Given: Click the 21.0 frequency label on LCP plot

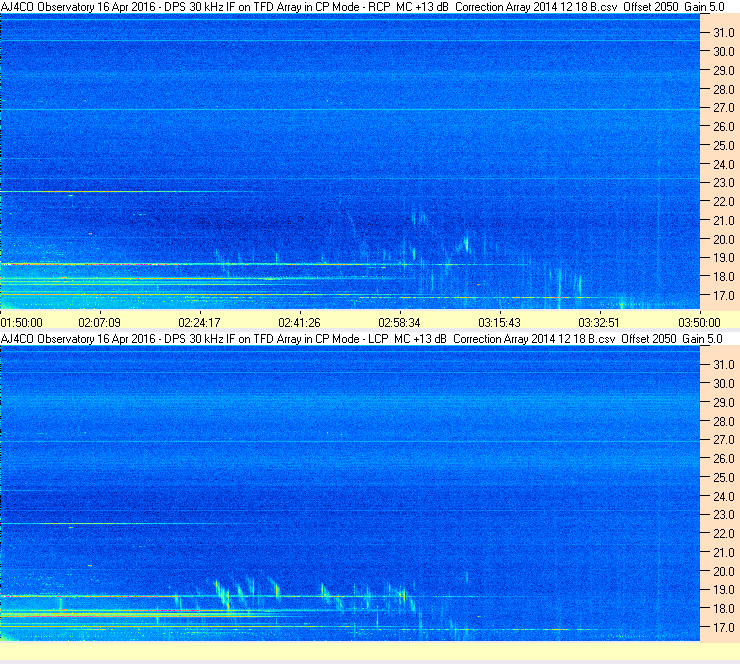Looking at the screenshot, I should pos(724,553).
